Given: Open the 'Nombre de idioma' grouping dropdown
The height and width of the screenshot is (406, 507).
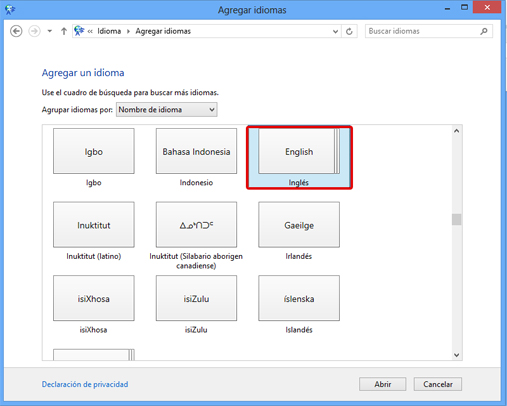Looking at the screenshot, I should pyautogui.click(x=167, y=110).
